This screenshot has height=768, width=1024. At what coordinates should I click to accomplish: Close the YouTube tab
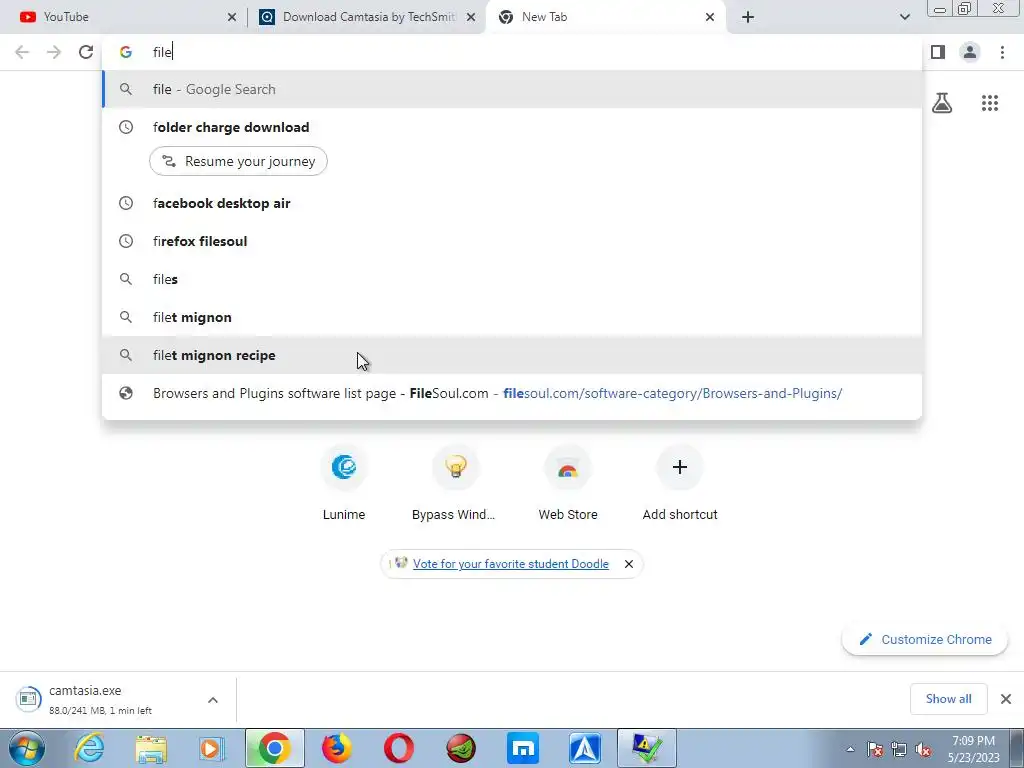click(x=232, y=17)
